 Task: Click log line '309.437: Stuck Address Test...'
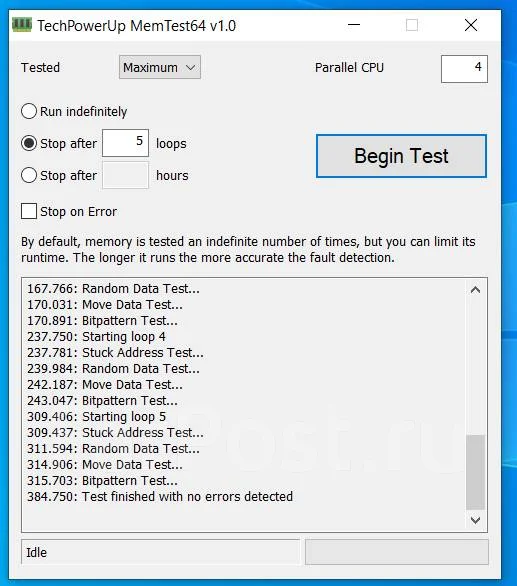click(x=116, y=432)
